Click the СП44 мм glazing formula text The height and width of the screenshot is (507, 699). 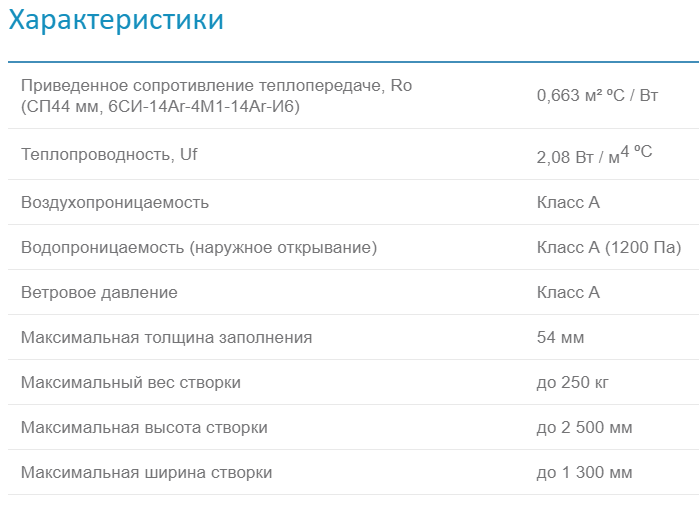coord(160,106)
